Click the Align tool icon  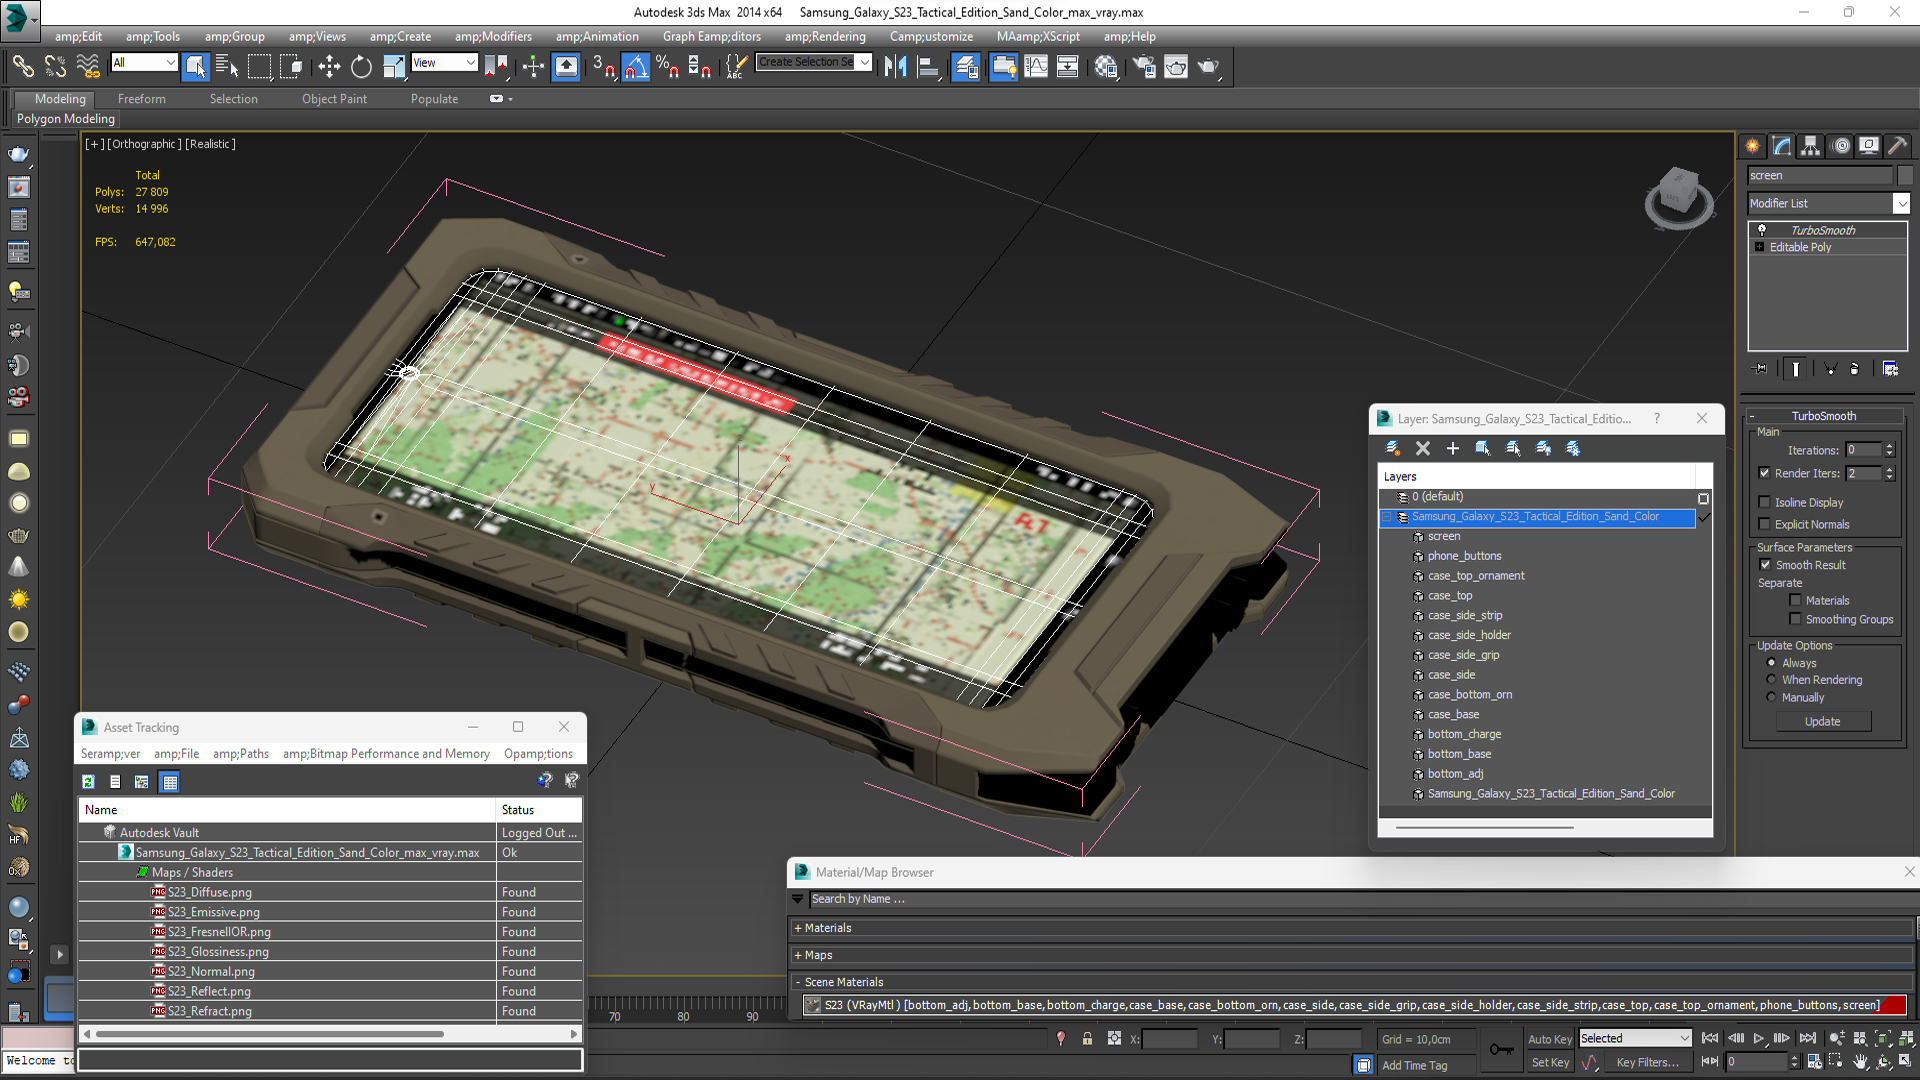click(x=928, y=67)
